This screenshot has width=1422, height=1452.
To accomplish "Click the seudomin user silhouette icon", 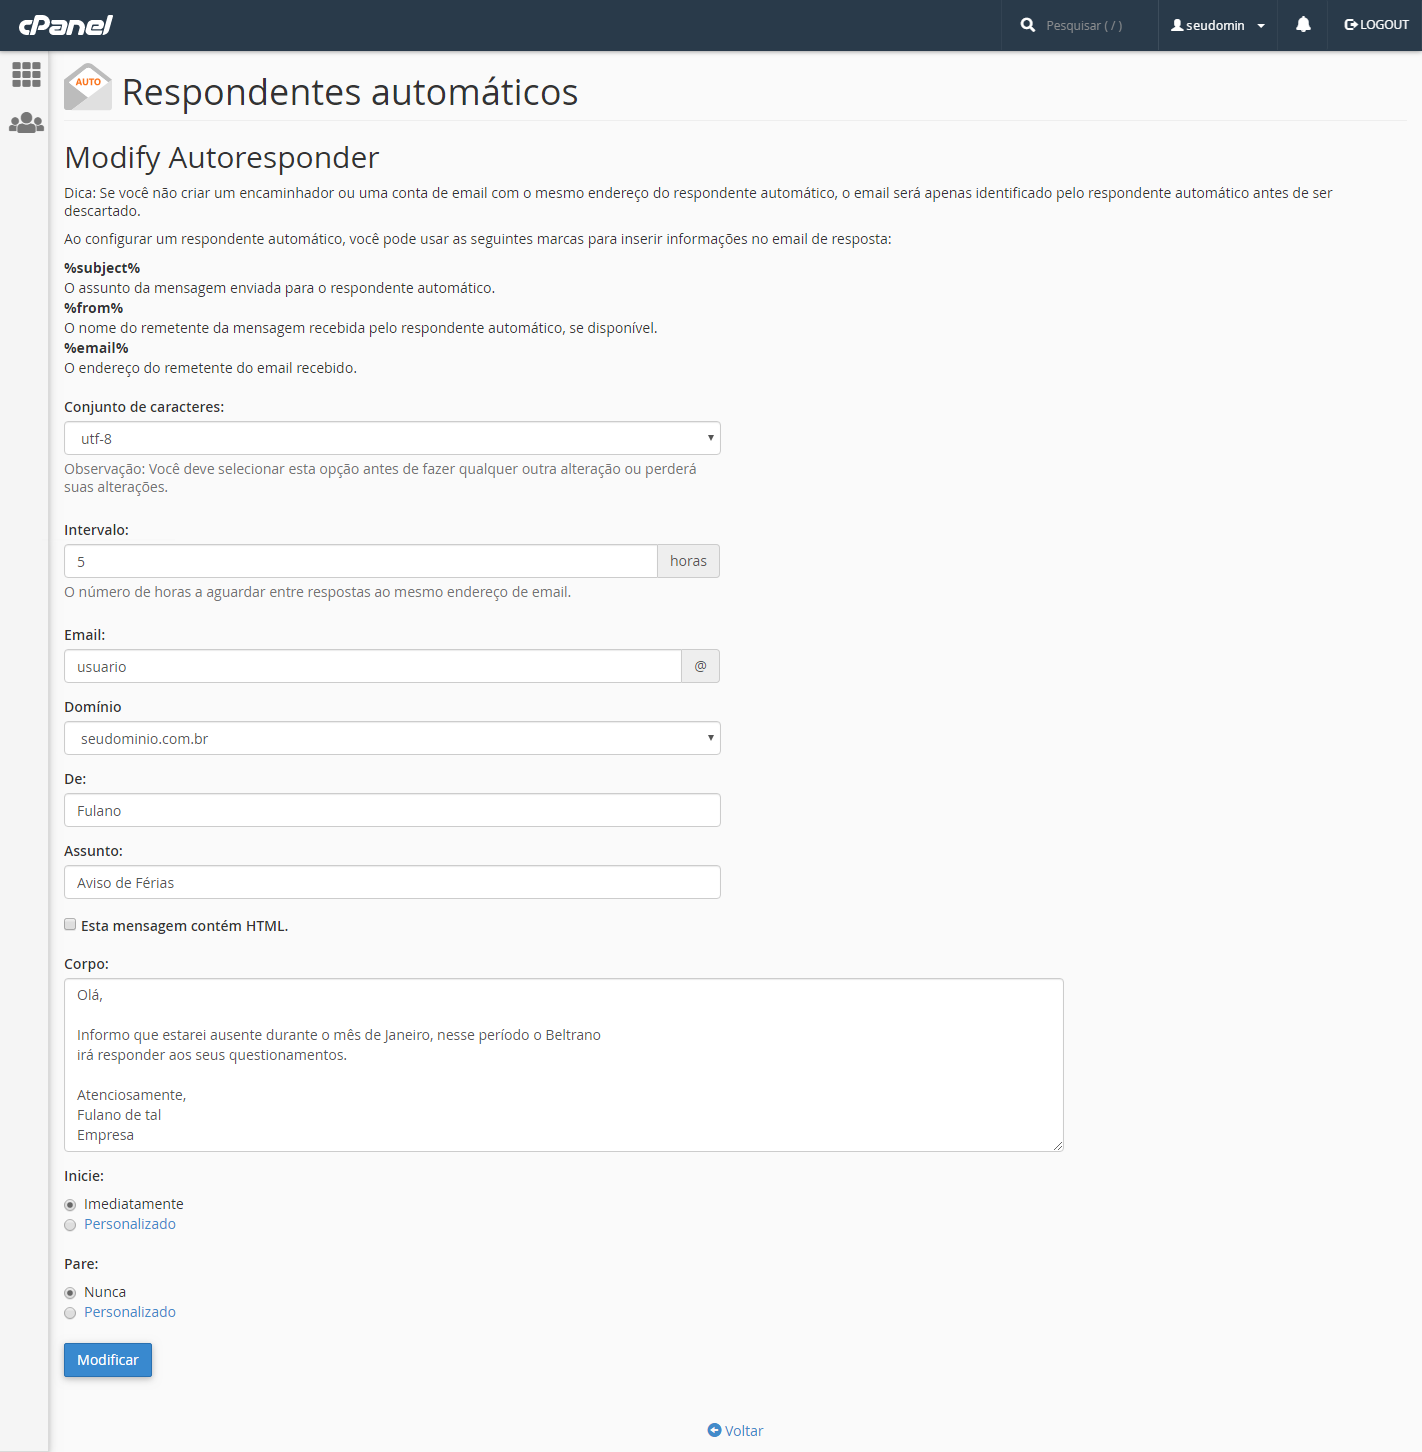I will click(x=1177, y=25).
